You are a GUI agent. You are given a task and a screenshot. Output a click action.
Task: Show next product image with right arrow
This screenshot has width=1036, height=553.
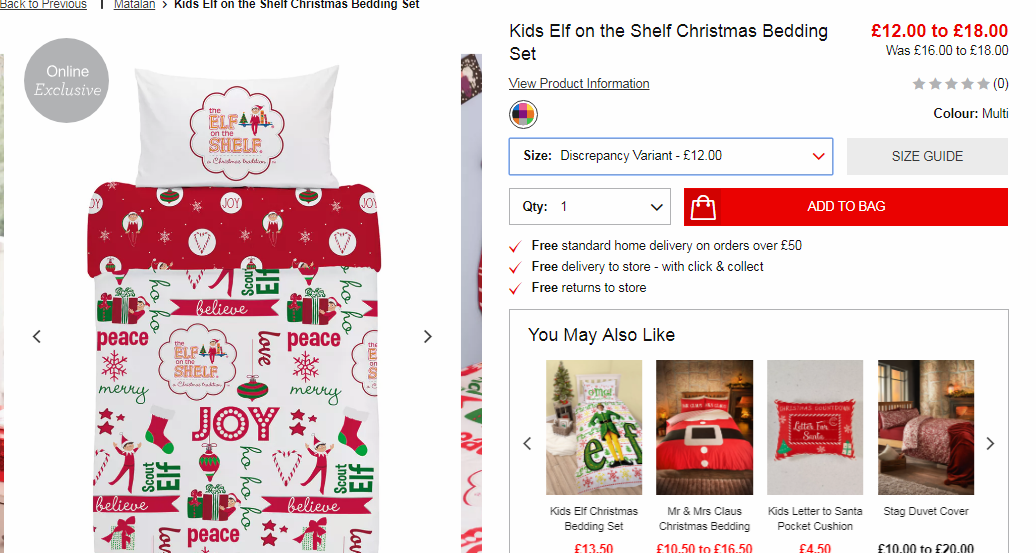[427, 336]
